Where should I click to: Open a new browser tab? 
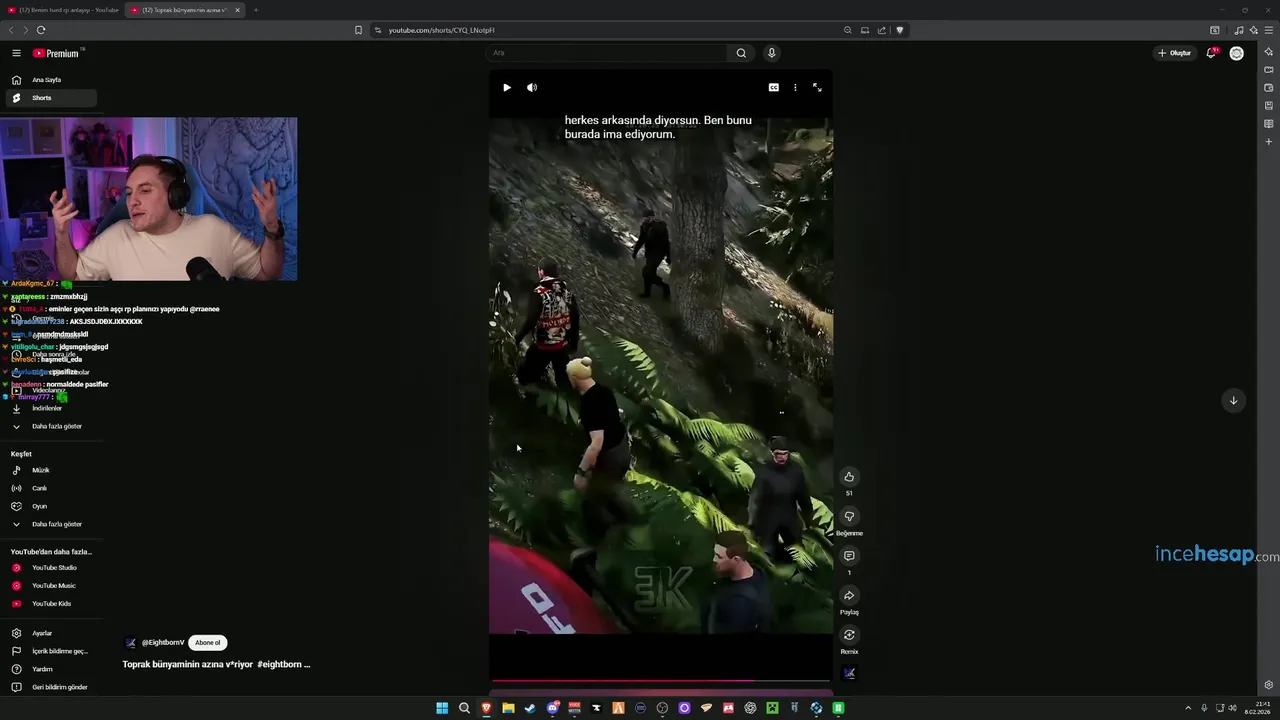point(255,10)
